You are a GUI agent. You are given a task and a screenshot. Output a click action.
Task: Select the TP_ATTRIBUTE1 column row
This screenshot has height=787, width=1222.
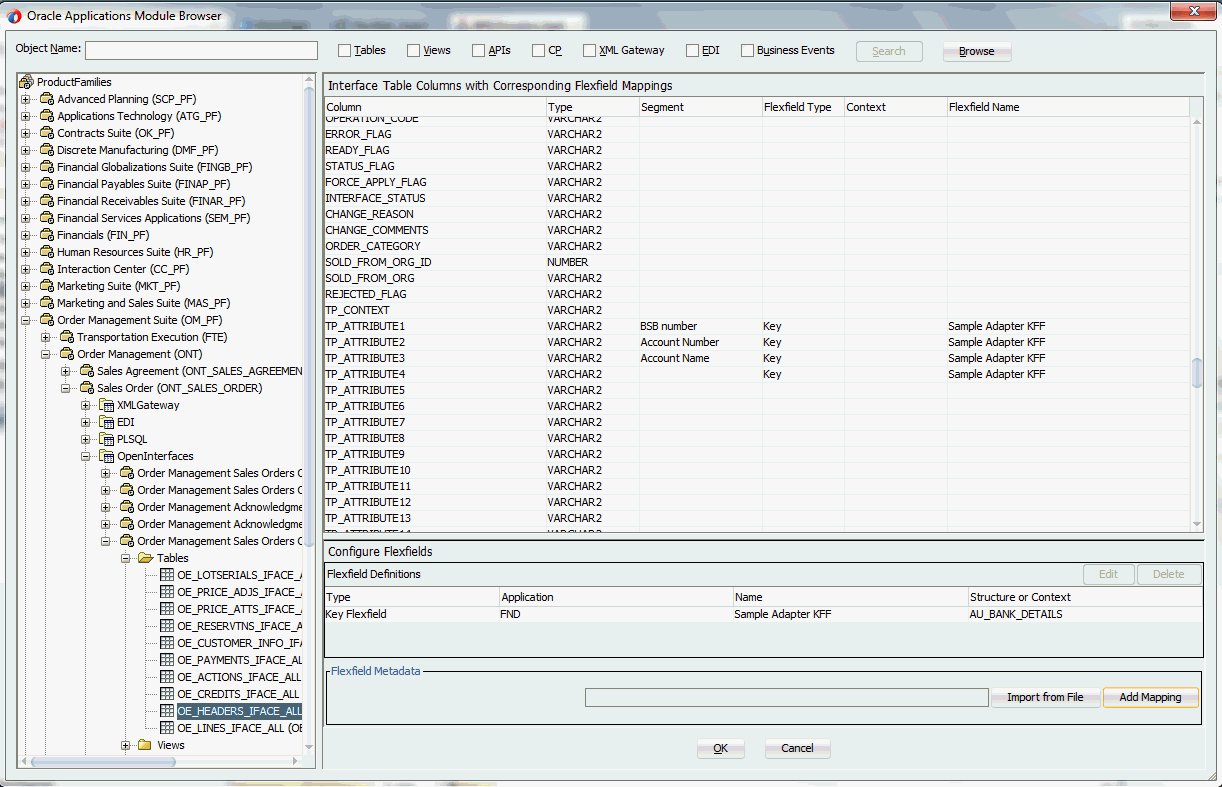point(757,326)
